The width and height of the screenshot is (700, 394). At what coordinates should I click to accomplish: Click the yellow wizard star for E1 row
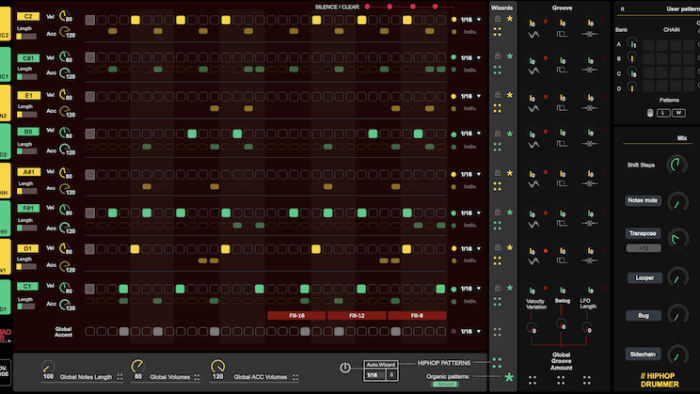(510, 95)
